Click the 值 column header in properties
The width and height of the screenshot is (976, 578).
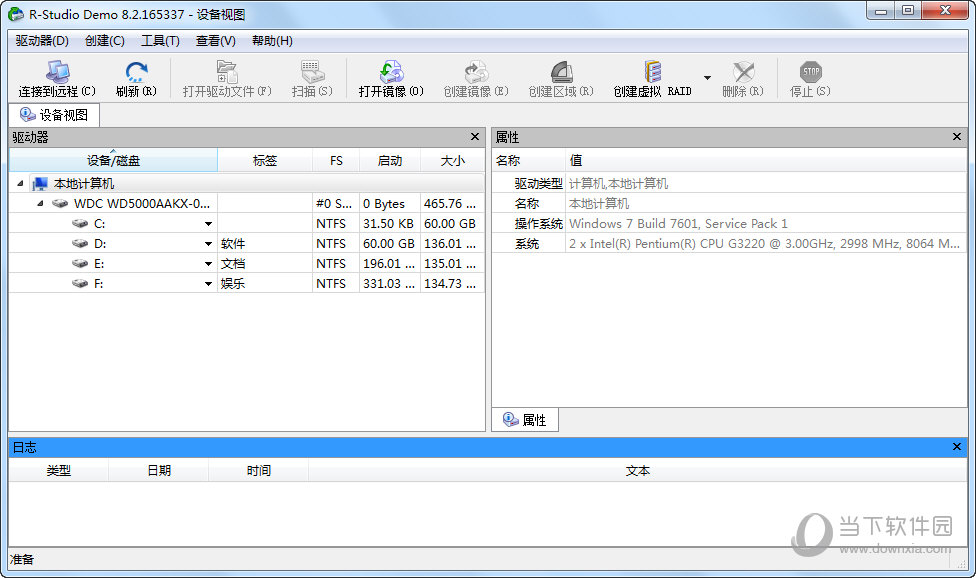coord(766,161)
